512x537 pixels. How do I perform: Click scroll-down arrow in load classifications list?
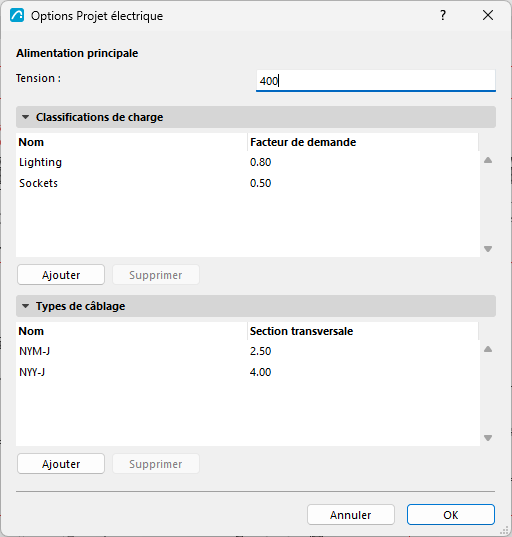[x=488, y=249]
